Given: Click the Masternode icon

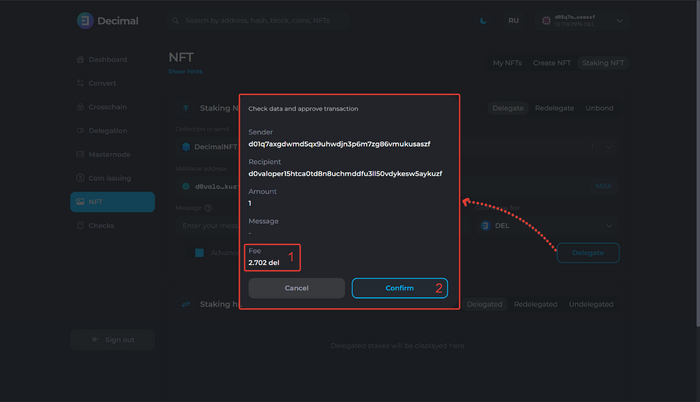Looking at the screenshot, I should pos(80,154).
